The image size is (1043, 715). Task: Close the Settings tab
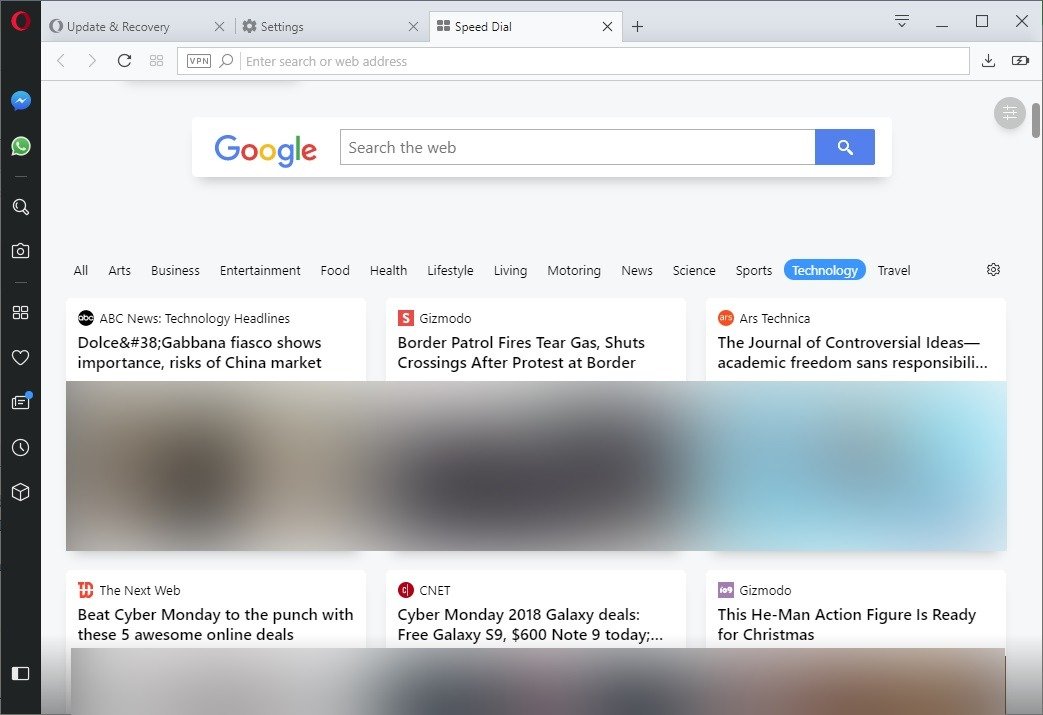point(413,27)
